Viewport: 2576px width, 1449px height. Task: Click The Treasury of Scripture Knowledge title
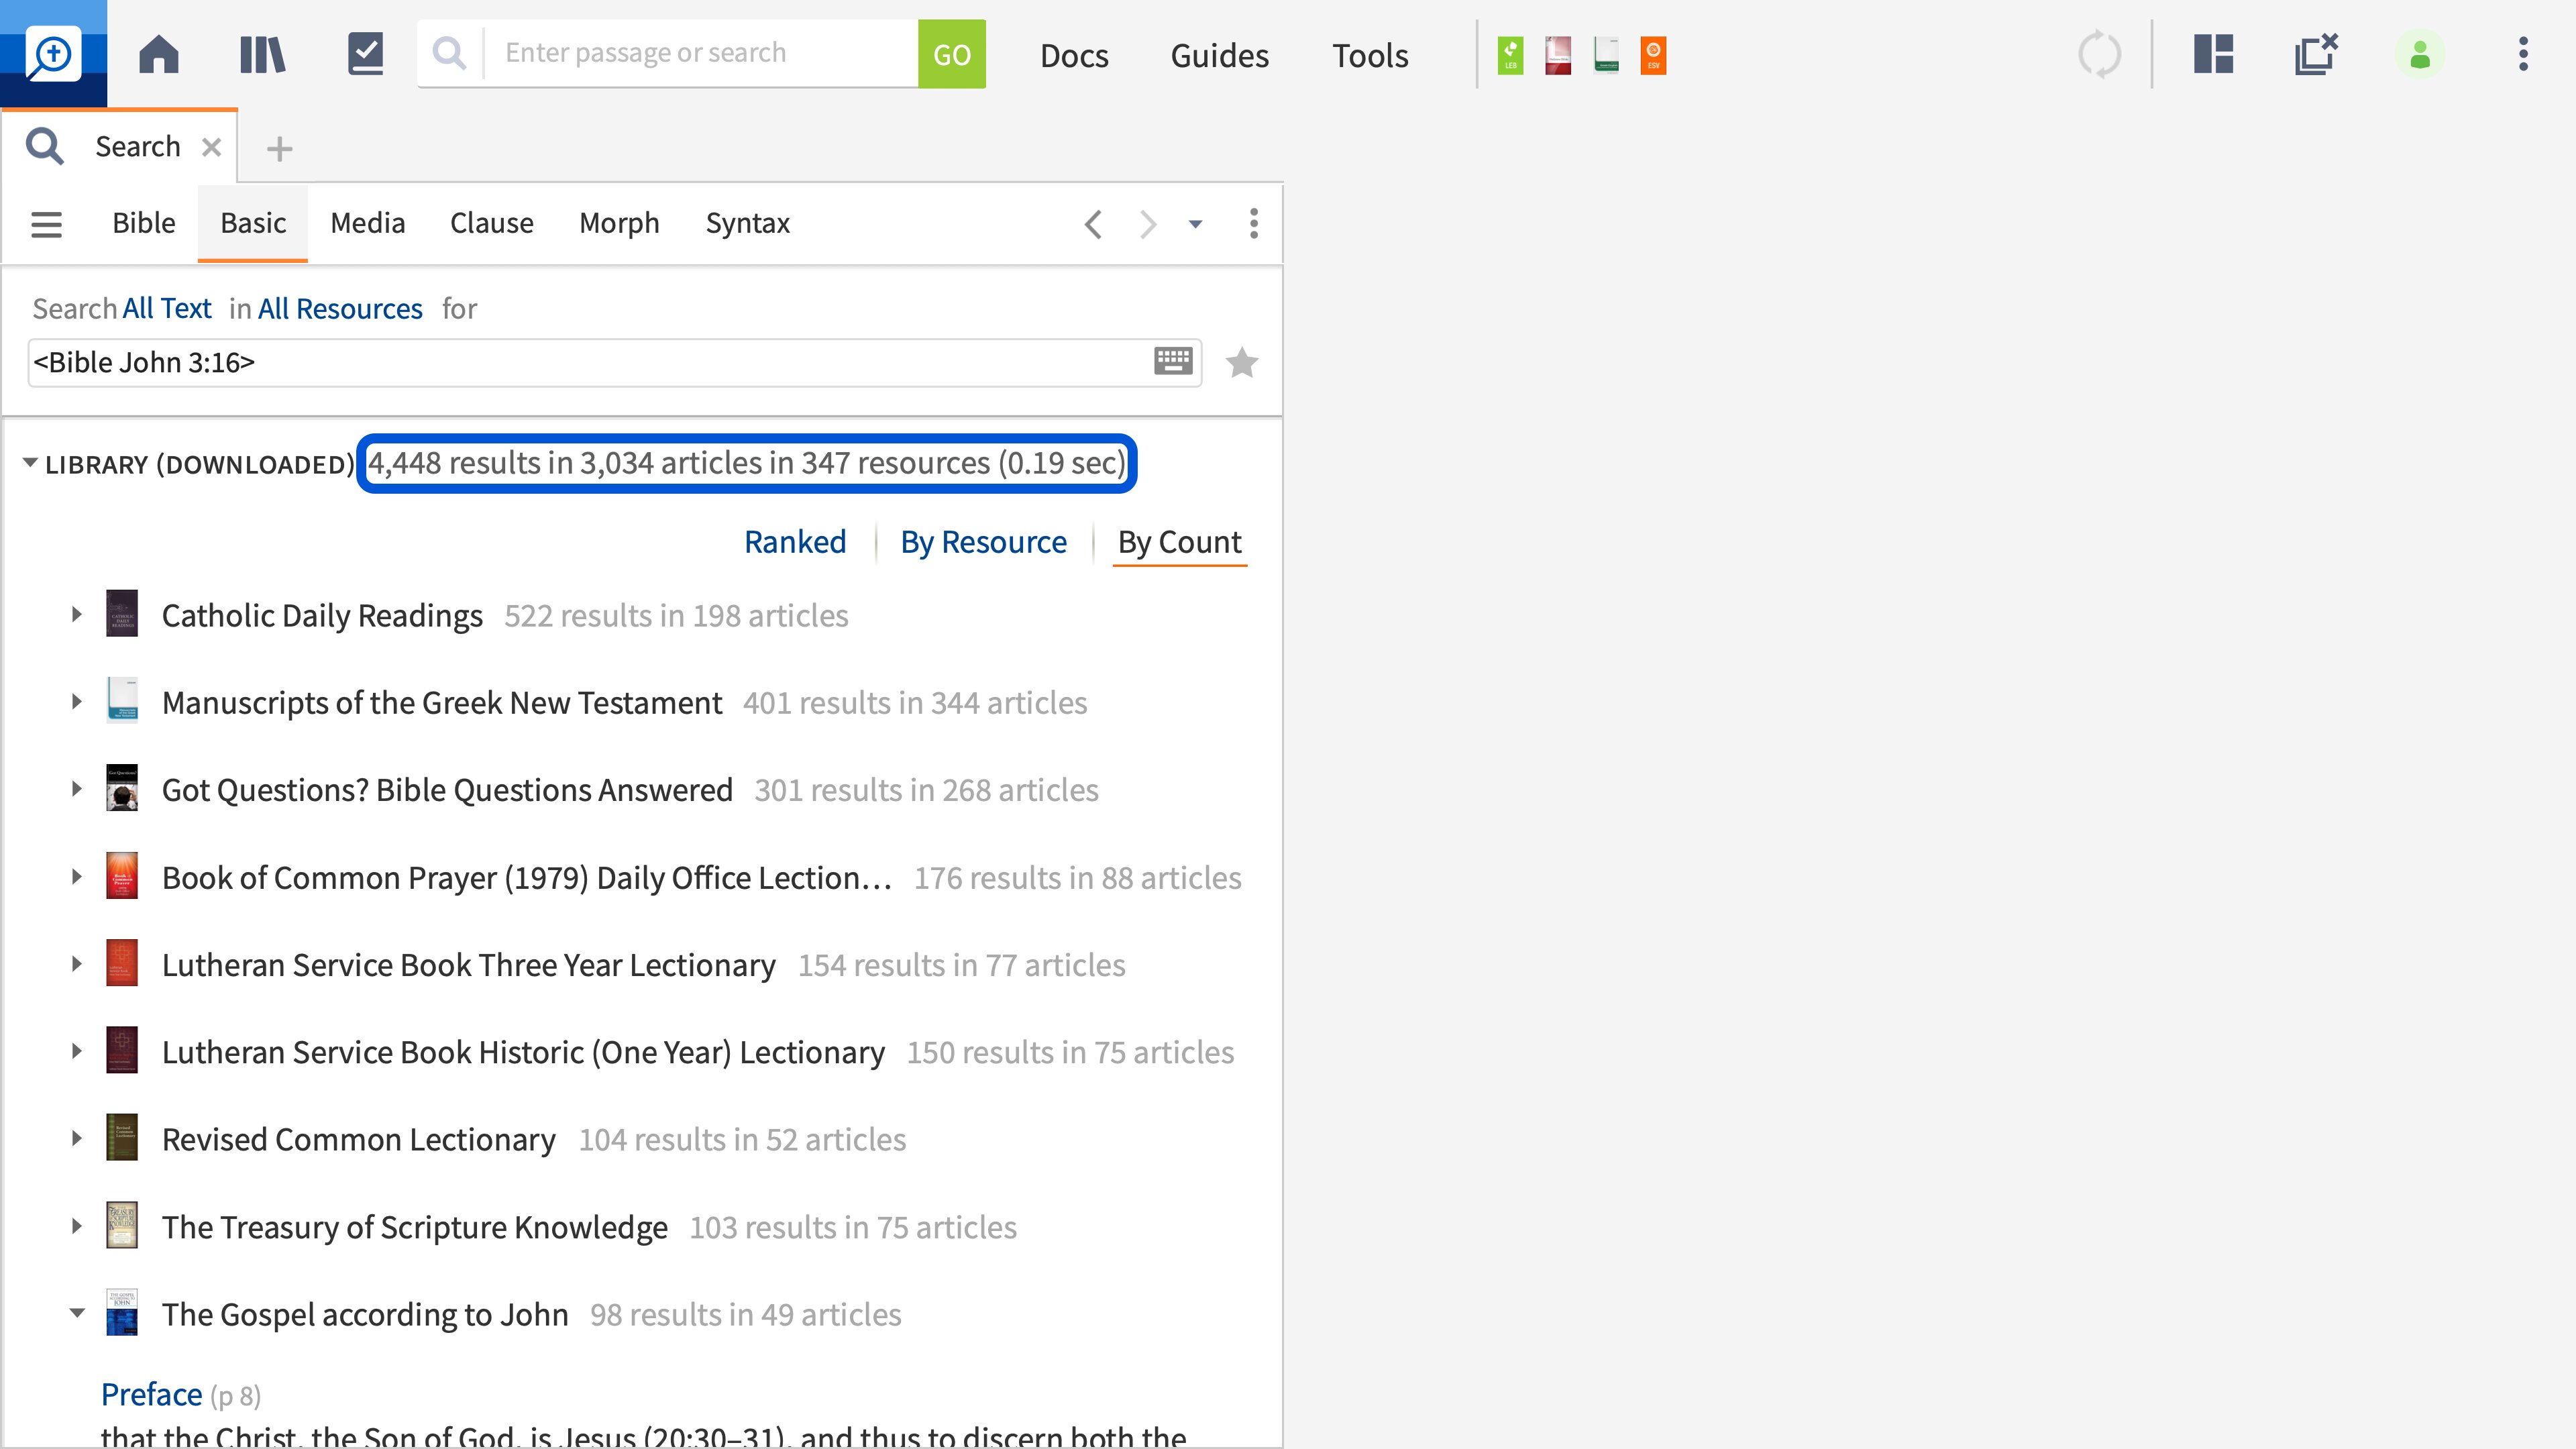click(x=415, y=1227)
